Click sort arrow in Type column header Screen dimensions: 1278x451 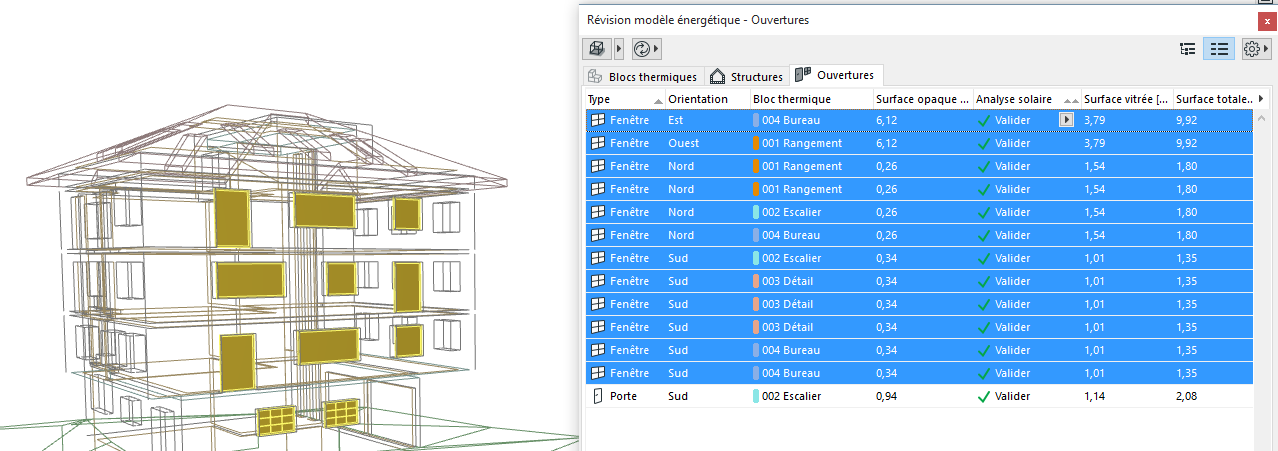(658, 100)
